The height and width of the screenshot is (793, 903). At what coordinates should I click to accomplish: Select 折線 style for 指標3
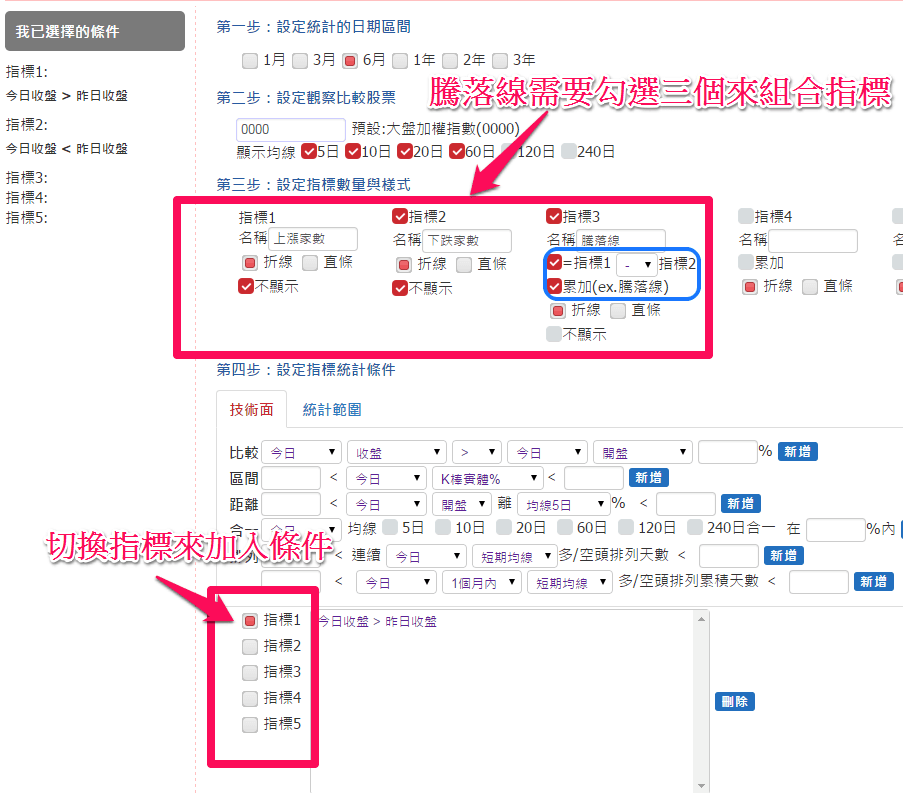pos(557,312)
